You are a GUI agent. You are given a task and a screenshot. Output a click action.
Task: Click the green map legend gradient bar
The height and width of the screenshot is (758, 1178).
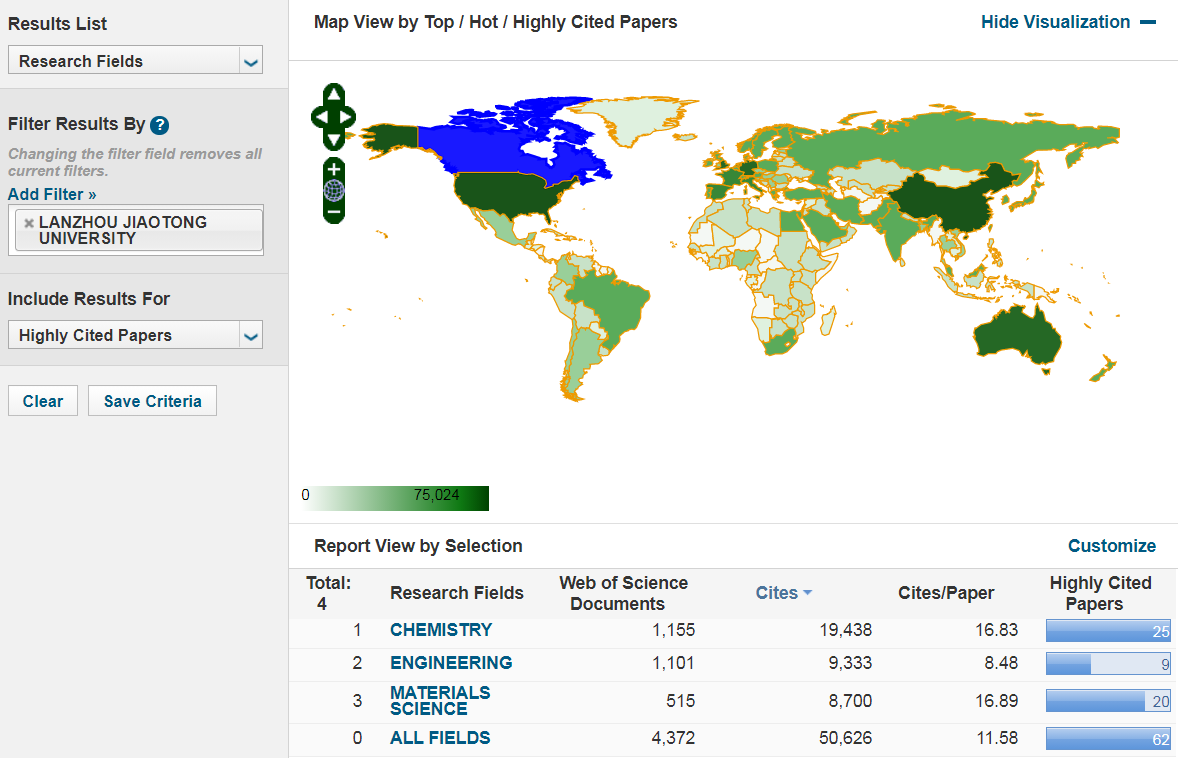coord(395,498)
